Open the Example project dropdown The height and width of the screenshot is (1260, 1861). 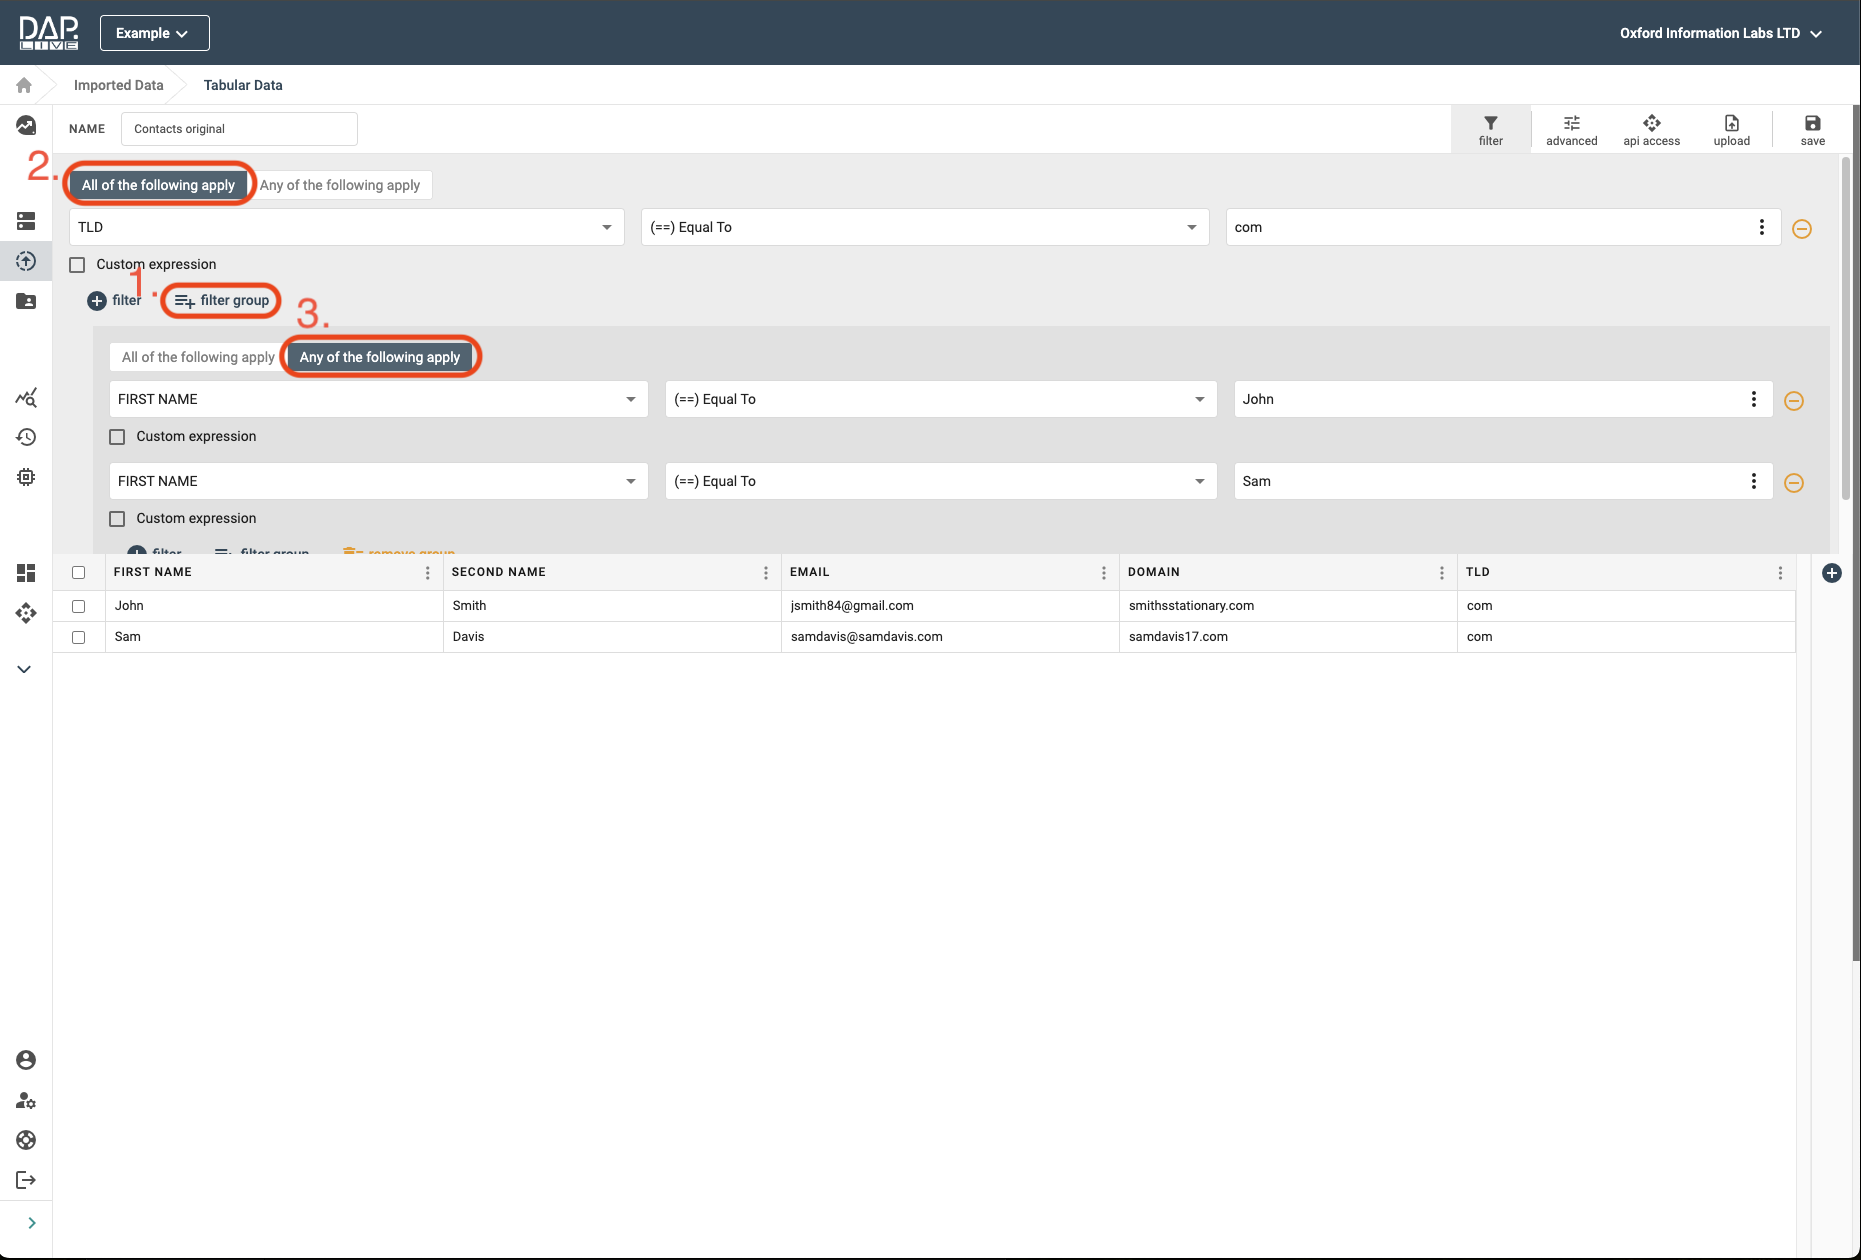(154, 33)
